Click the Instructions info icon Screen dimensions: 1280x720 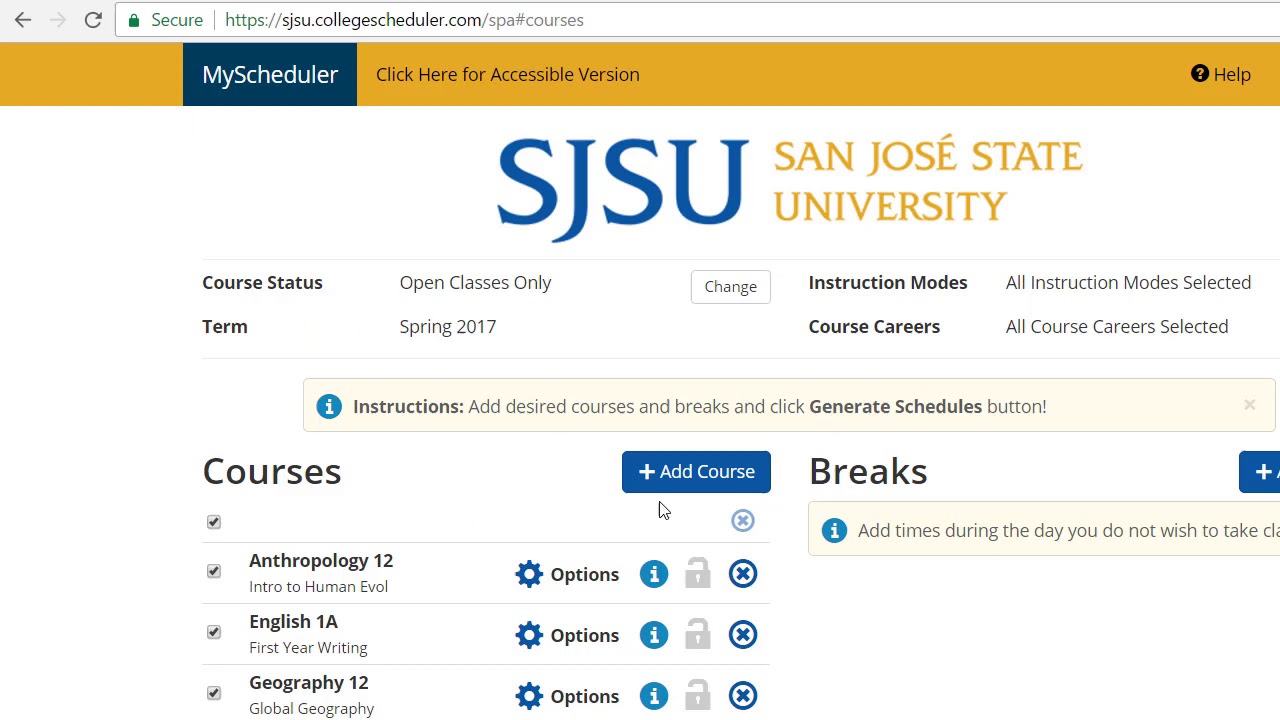329,406
